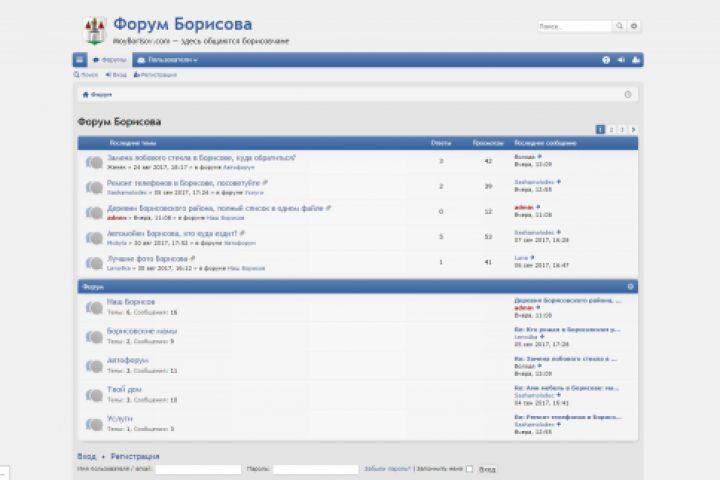Click the login arrow icon in navbar

621,60
